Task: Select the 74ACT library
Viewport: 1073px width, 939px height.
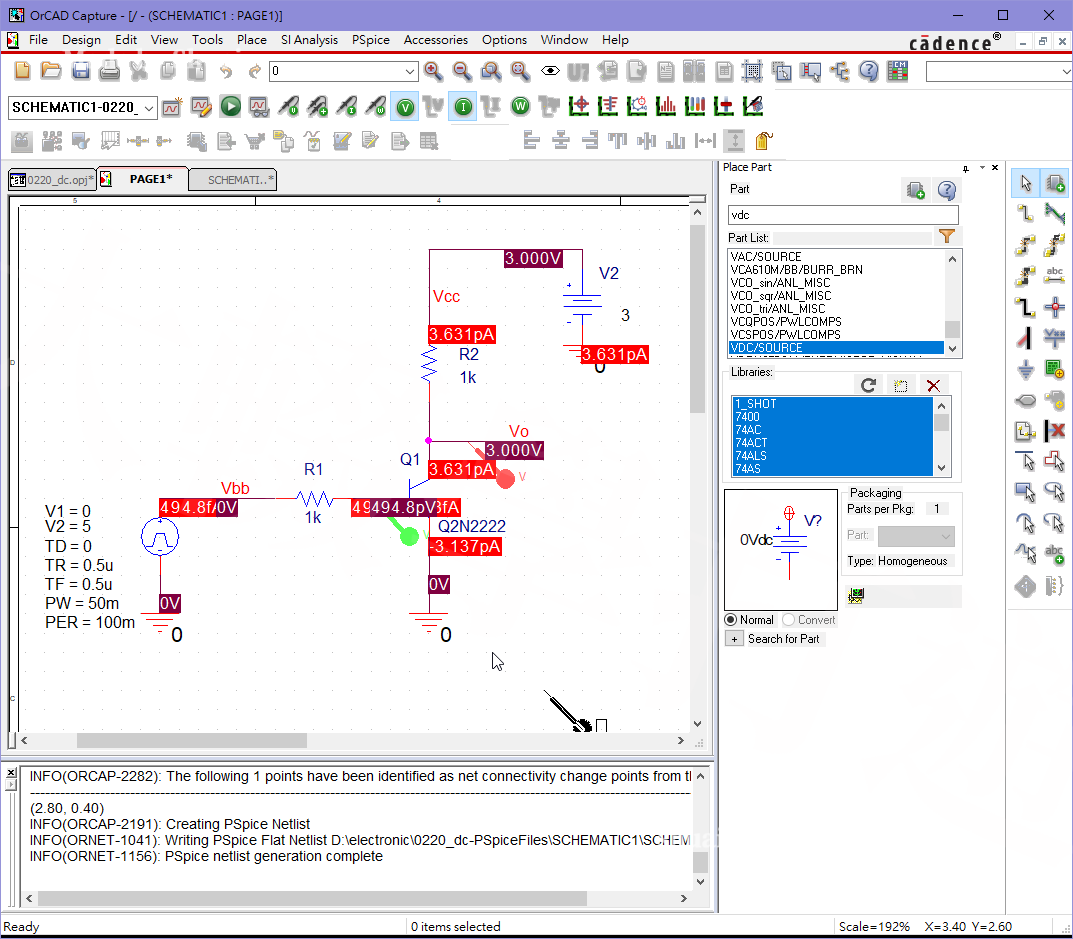Action: point(832,443)
